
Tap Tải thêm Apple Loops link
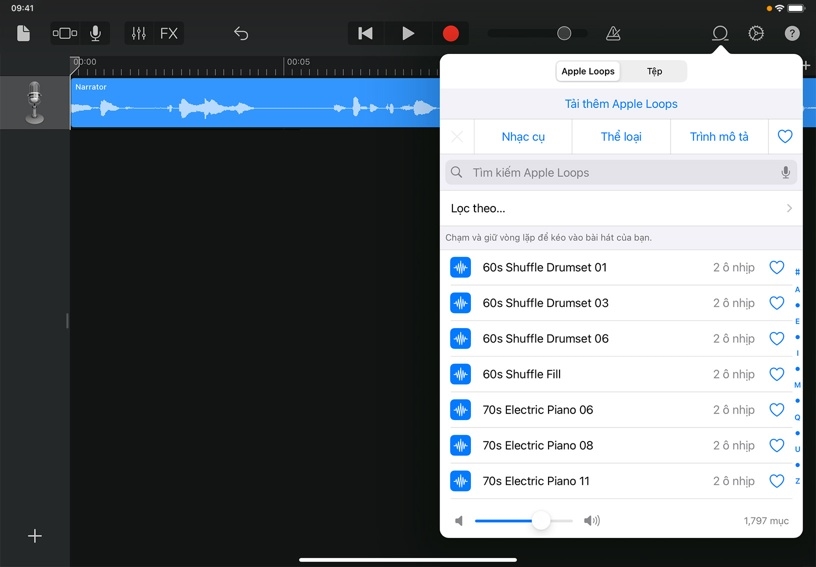(621, 104)
